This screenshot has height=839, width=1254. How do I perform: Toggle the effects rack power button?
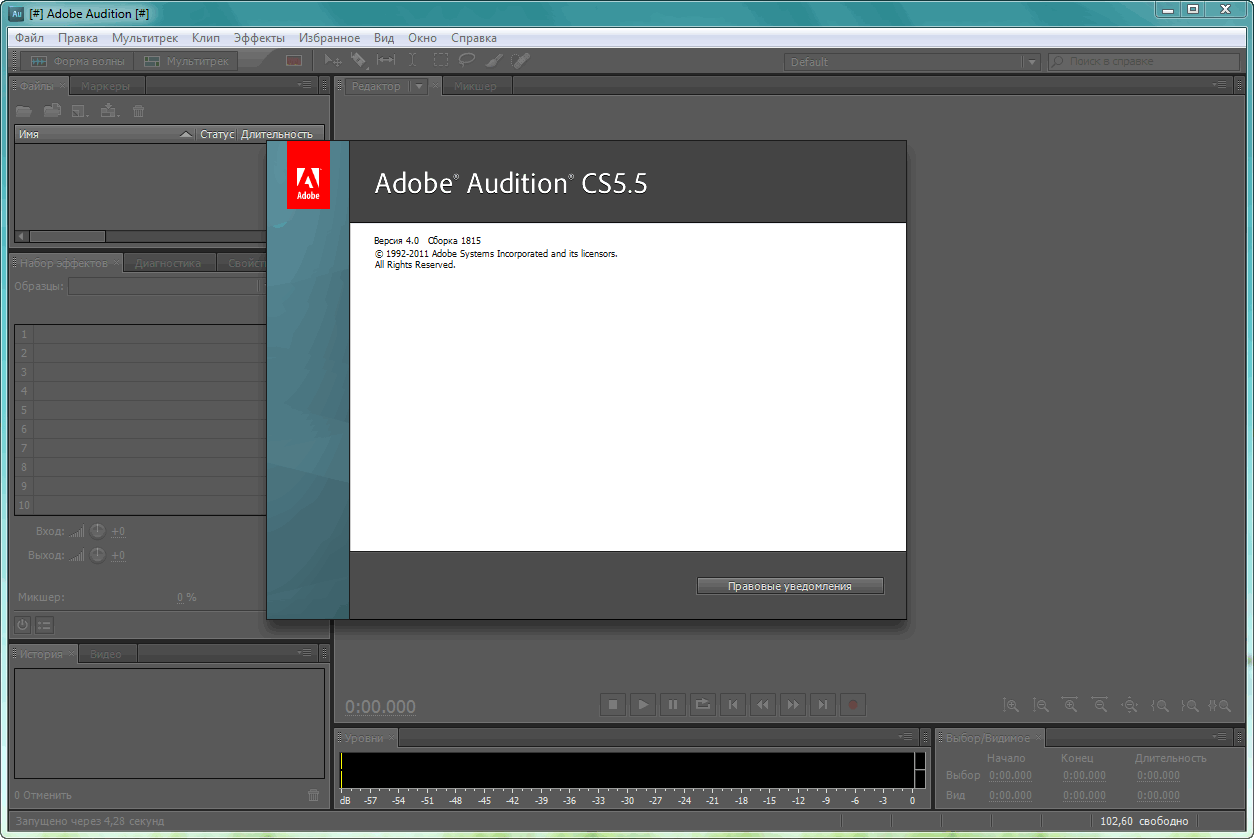pyautogui.click(x=23, y=625)
